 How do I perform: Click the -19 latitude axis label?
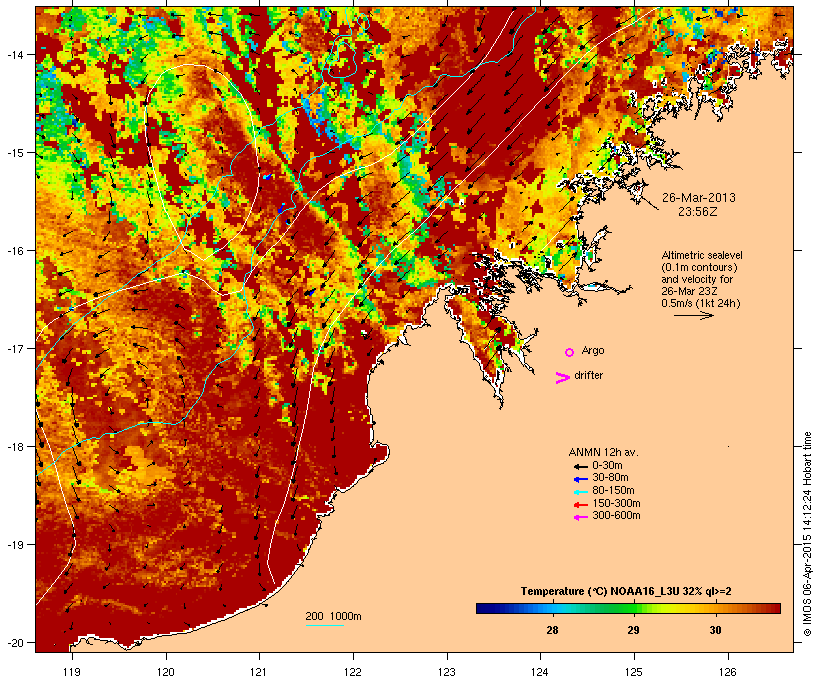[x=14, y=545]
